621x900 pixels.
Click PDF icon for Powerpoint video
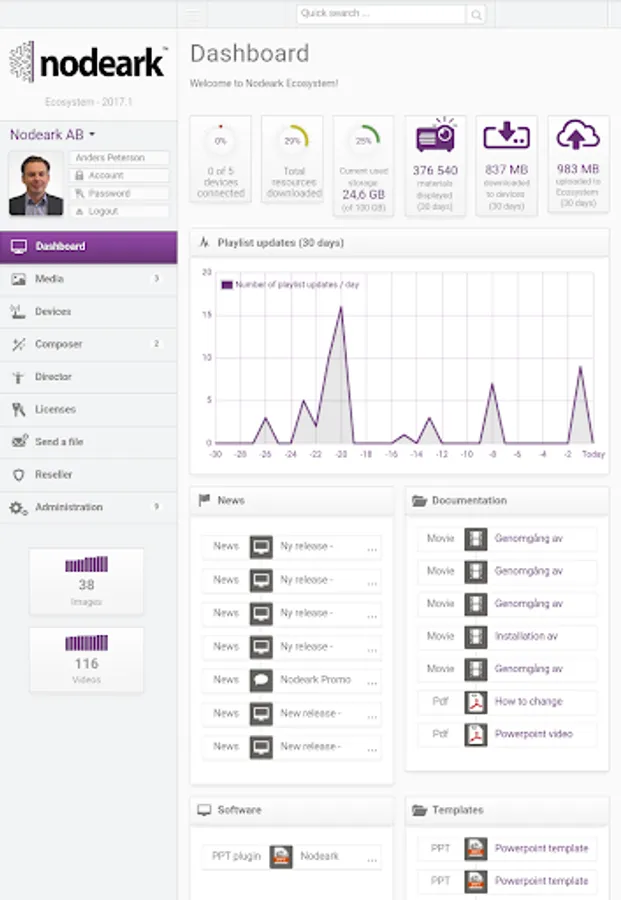click(x=476, y=735)
